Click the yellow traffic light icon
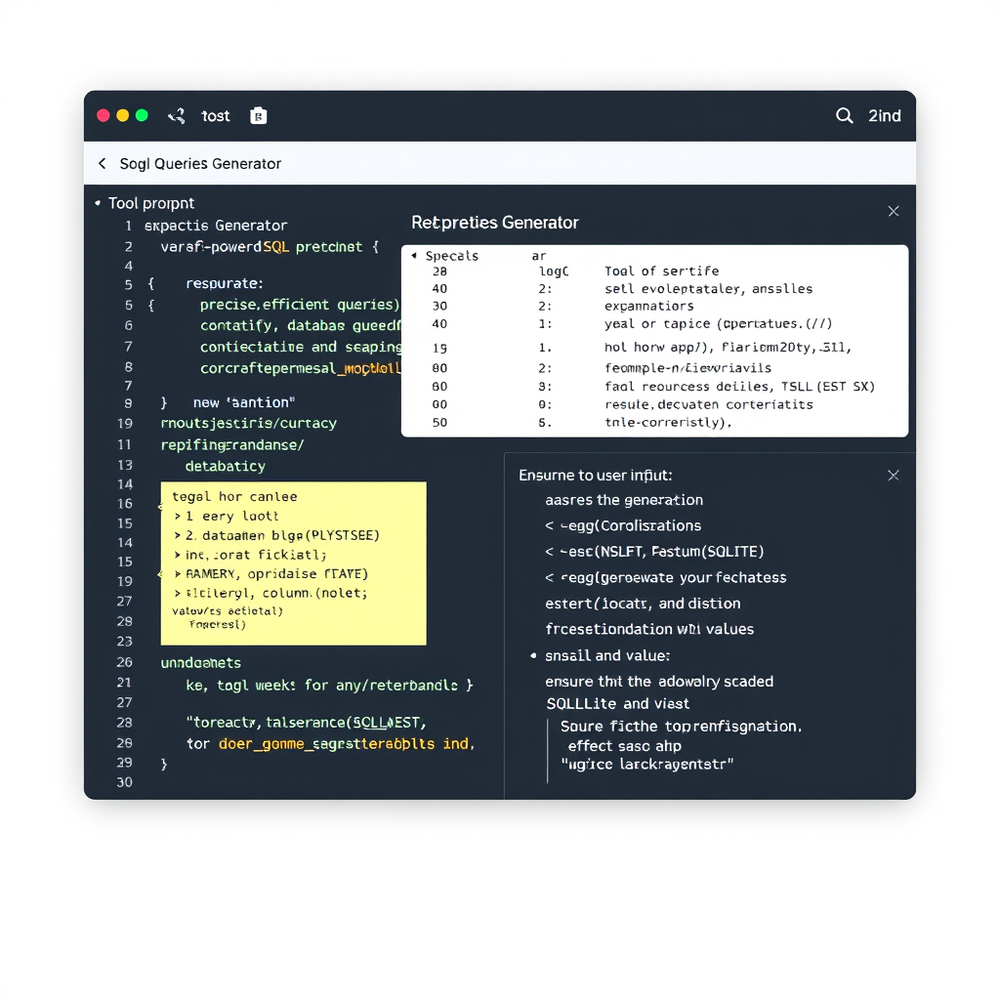This screenshot has height=1000, width=1000. pos(123,115)
